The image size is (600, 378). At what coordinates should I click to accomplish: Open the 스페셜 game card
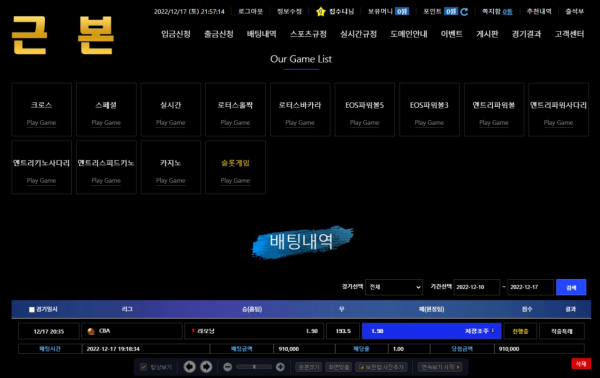106,110
